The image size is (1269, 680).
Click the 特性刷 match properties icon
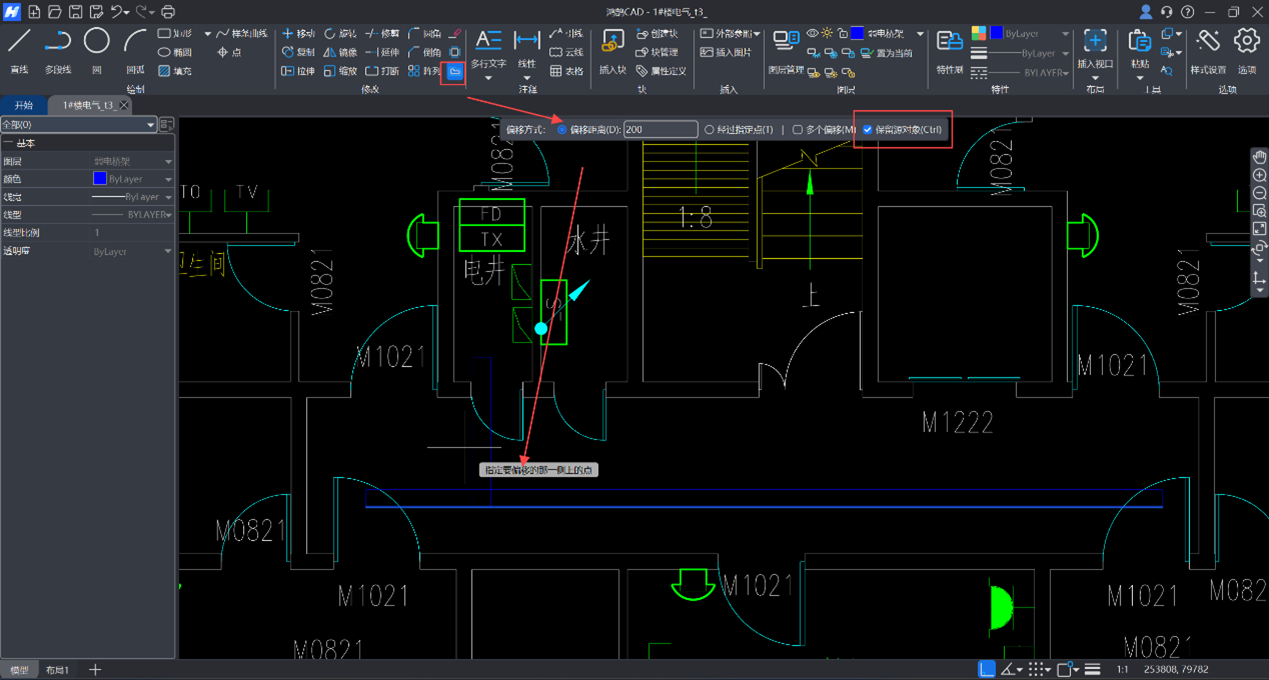[x=949, y=42]
